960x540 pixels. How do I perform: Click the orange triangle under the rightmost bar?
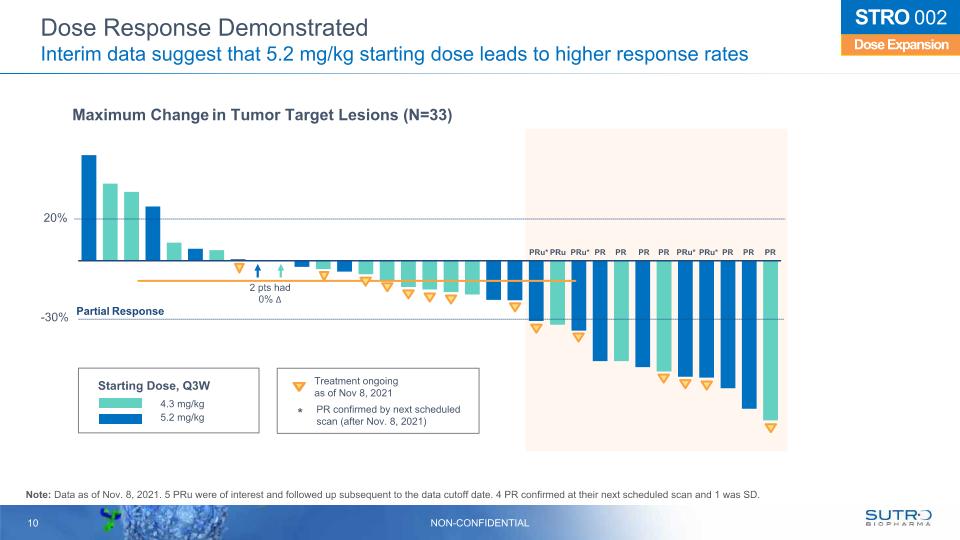click(770, 428)
